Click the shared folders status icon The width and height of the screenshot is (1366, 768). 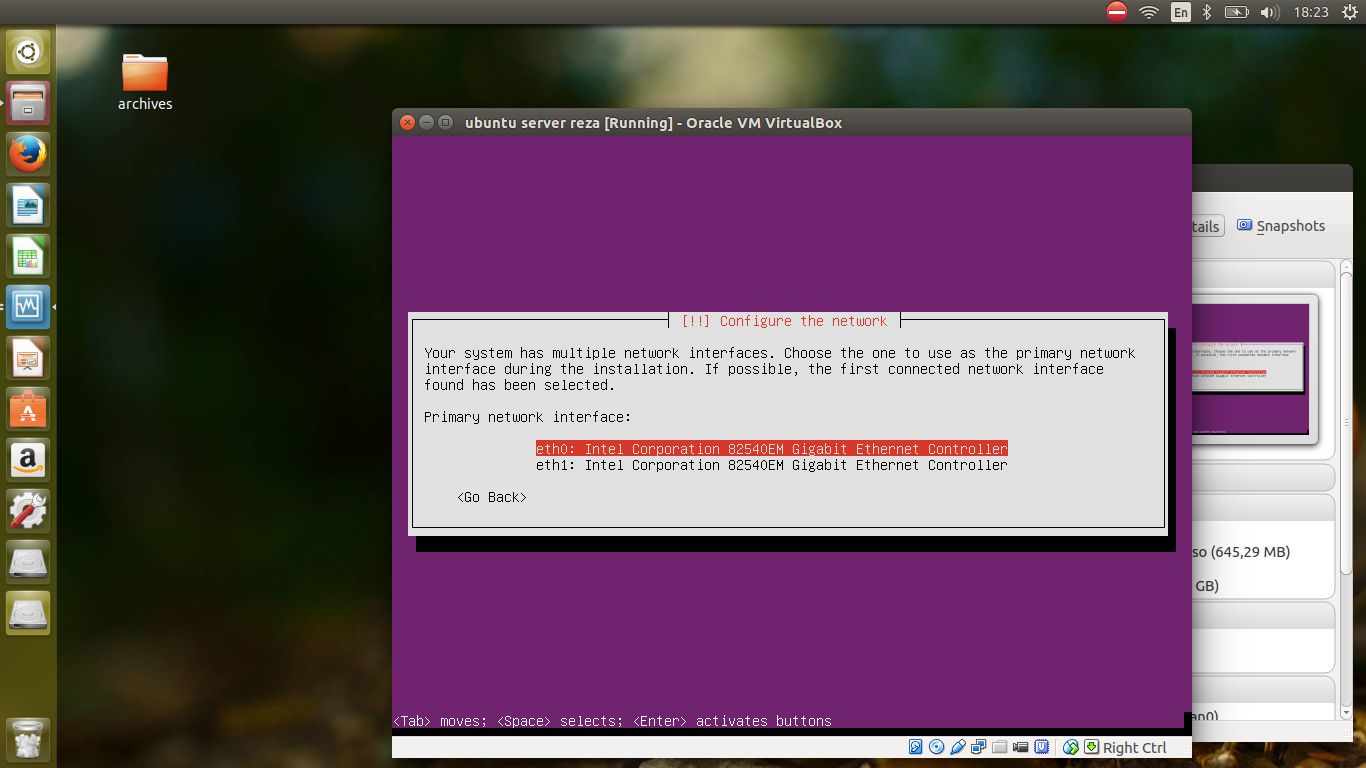(999, 747)
